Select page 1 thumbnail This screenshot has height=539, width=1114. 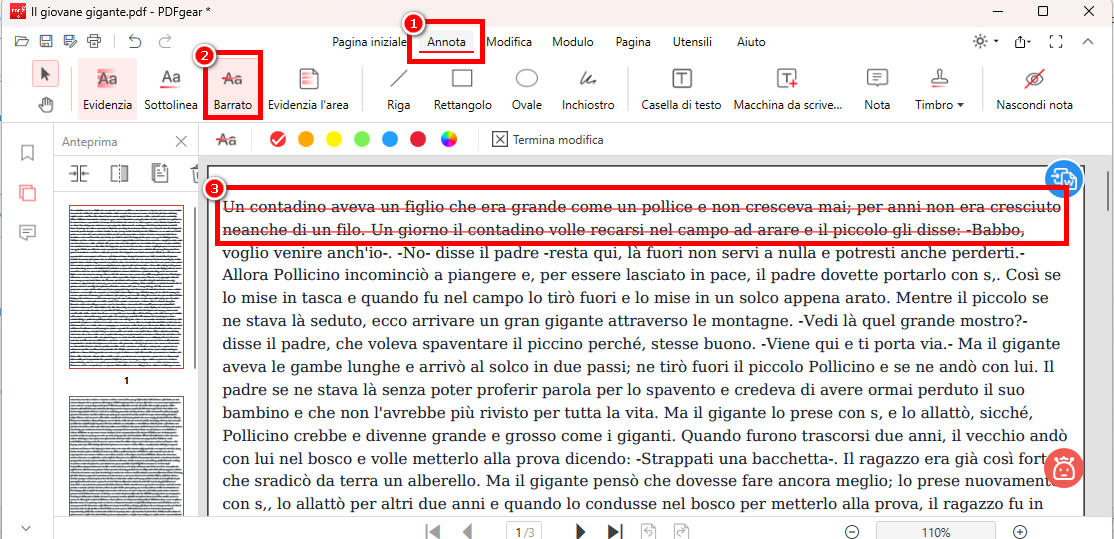click(x=126, y=287)
